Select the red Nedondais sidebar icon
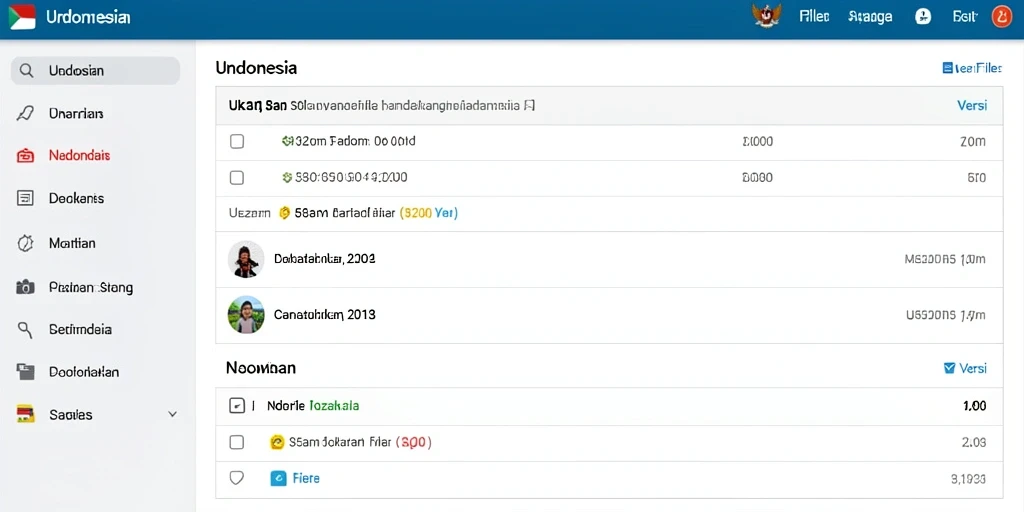Screen dimensions: 1024x512 [x=25, y=156]
